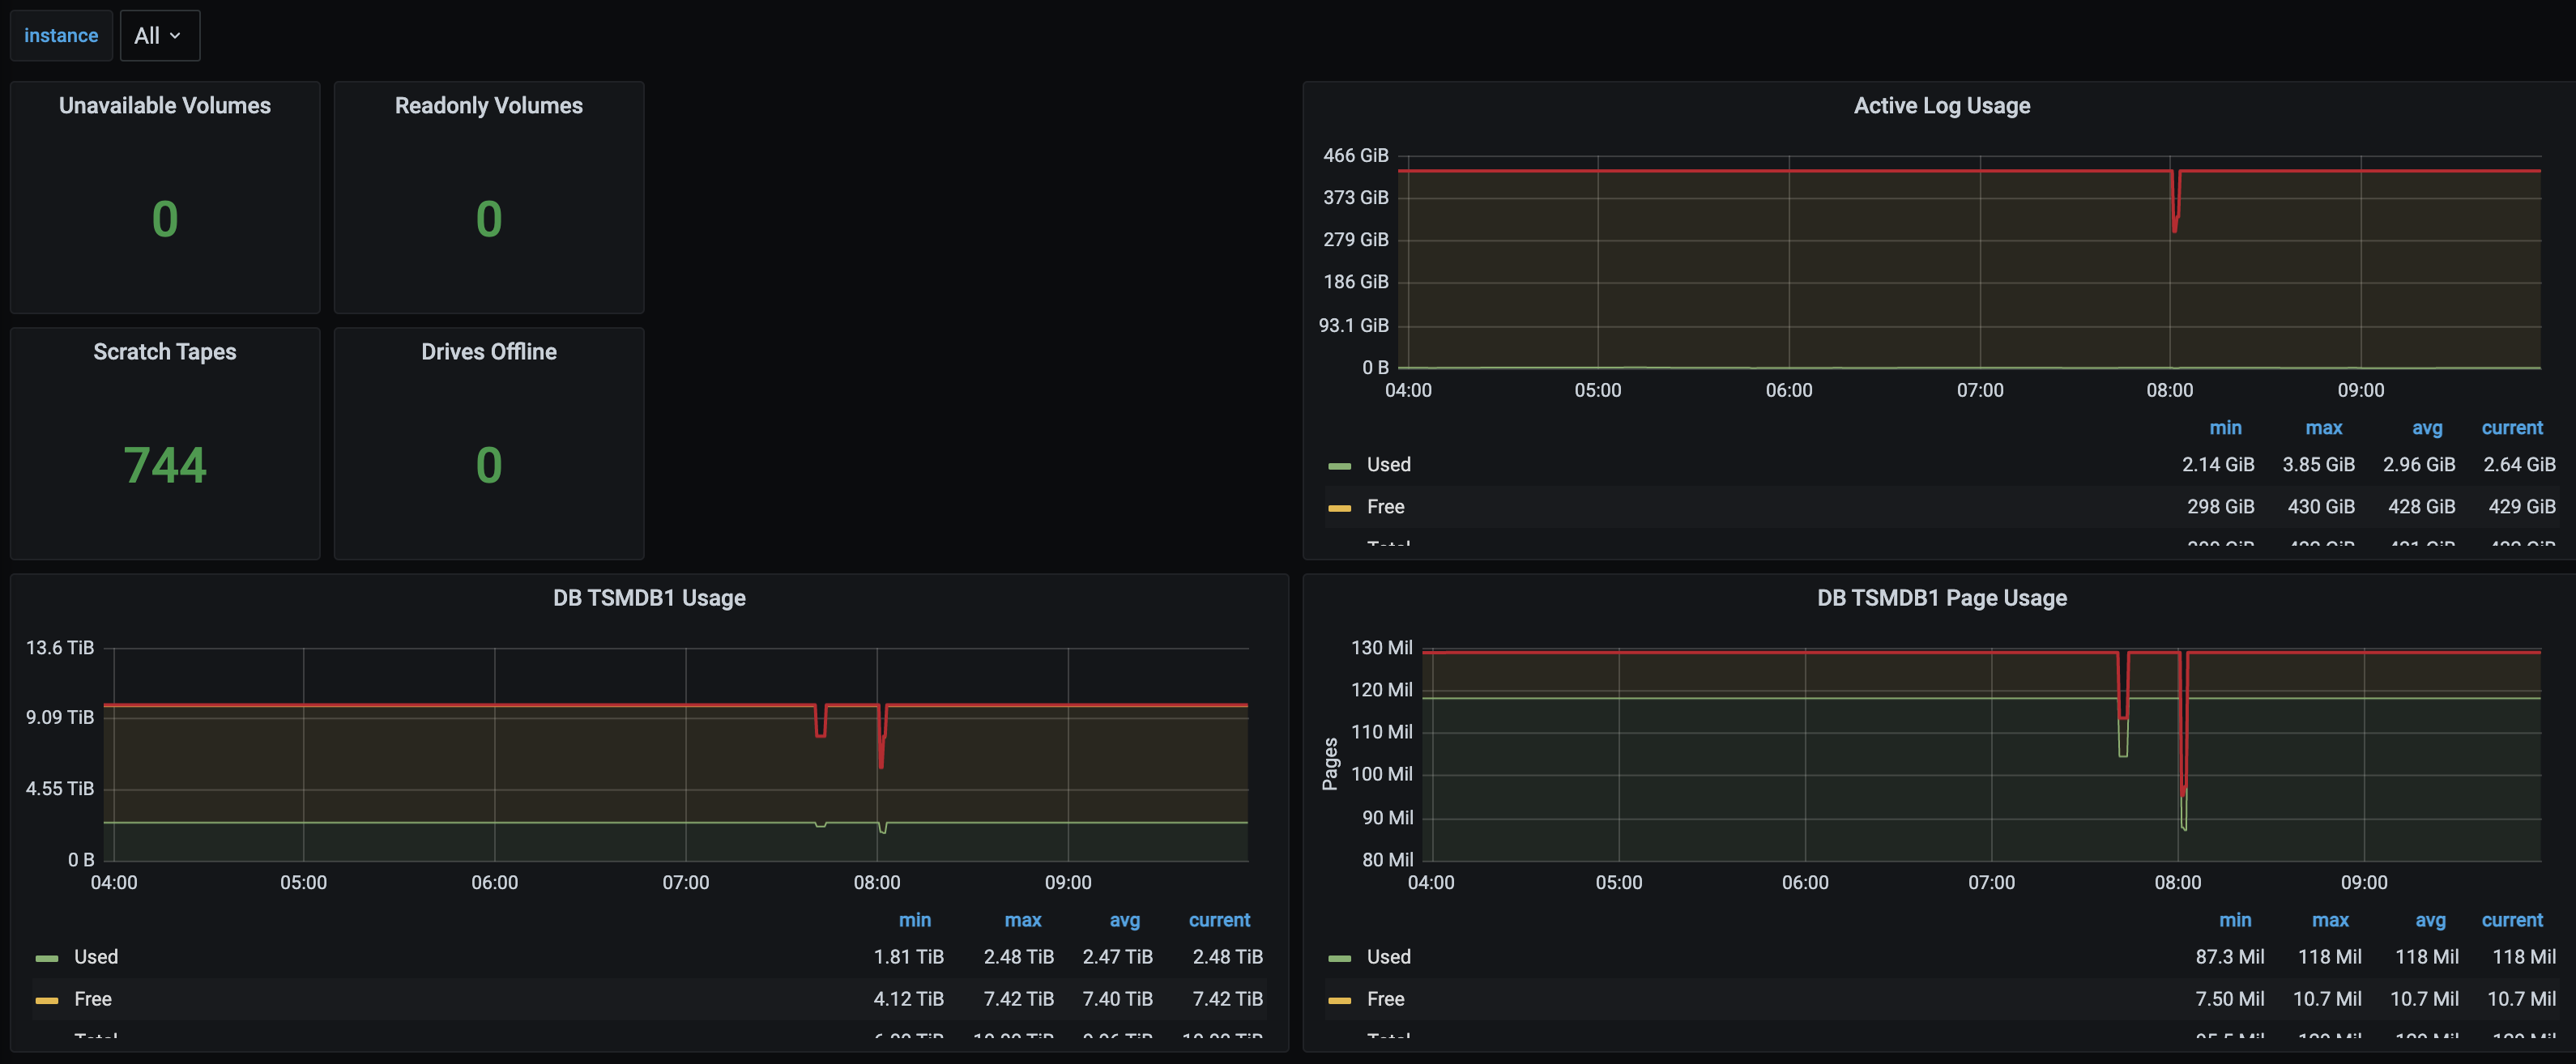
Task: Sort Page Usage legend by current
Action: pyautogui.click(x=2511, y=920)
